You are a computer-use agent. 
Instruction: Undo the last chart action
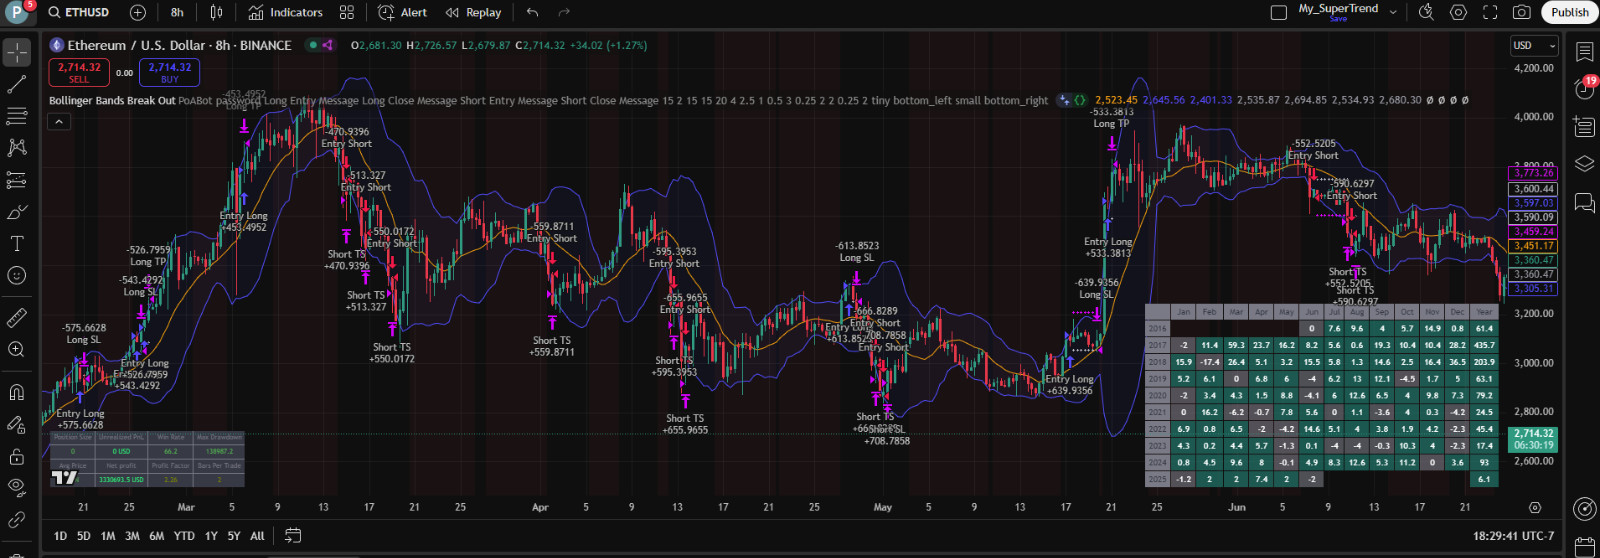click(533, 12)
